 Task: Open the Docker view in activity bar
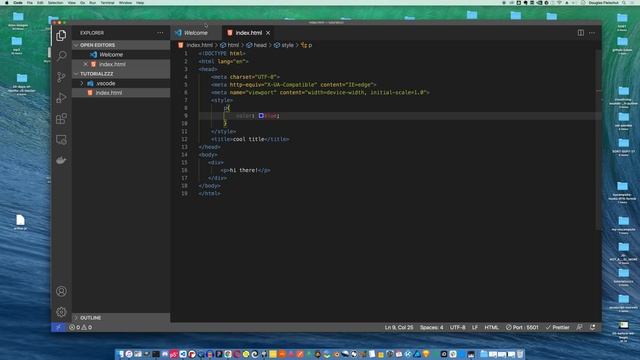61,160
